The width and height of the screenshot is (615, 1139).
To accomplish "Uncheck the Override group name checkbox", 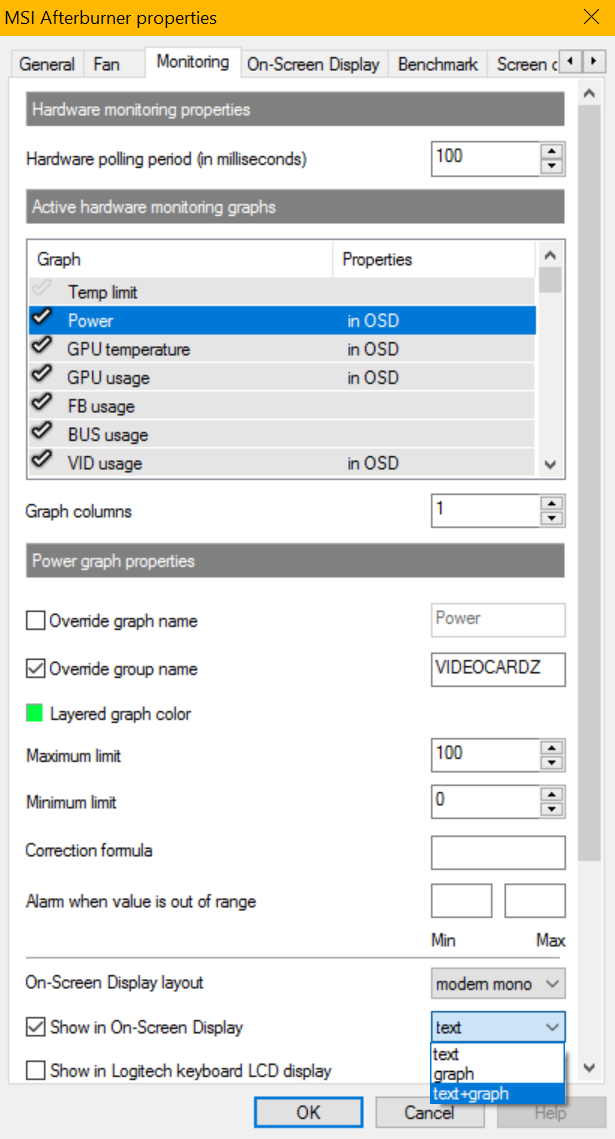I will click(36, 669).
